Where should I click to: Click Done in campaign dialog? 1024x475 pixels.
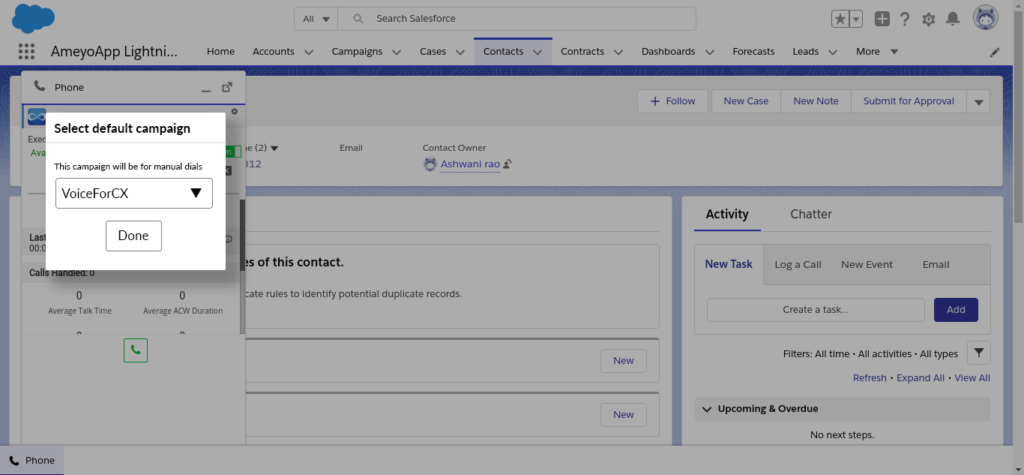[x=133, y=236]
